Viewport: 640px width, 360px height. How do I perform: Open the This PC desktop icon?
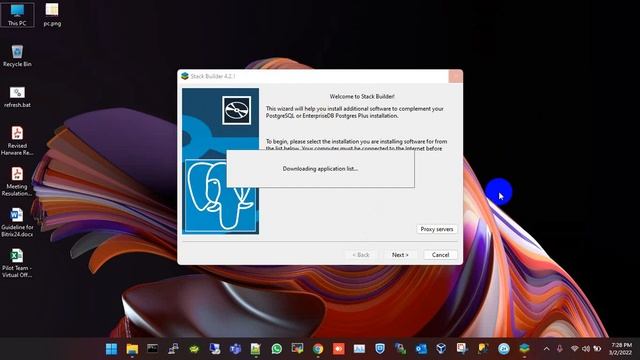(17, 15)
